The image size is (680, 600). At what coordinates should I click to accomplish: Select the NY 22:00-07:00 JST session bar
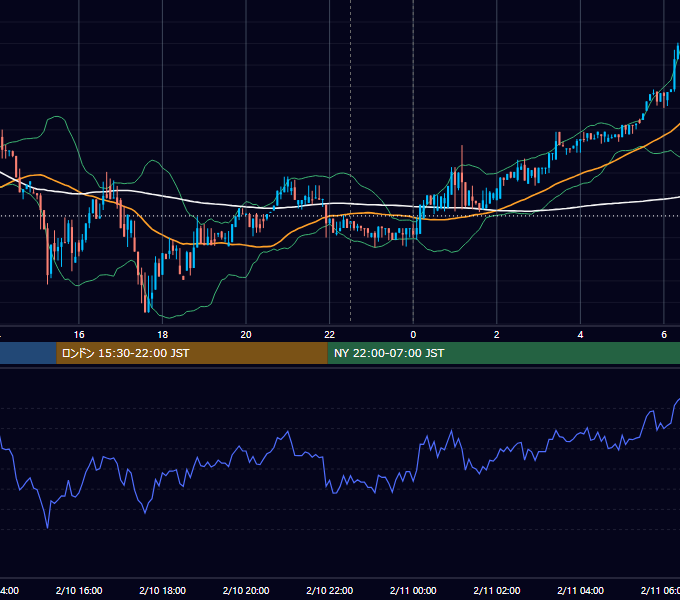pyautogui.click(x=503, y=353)
